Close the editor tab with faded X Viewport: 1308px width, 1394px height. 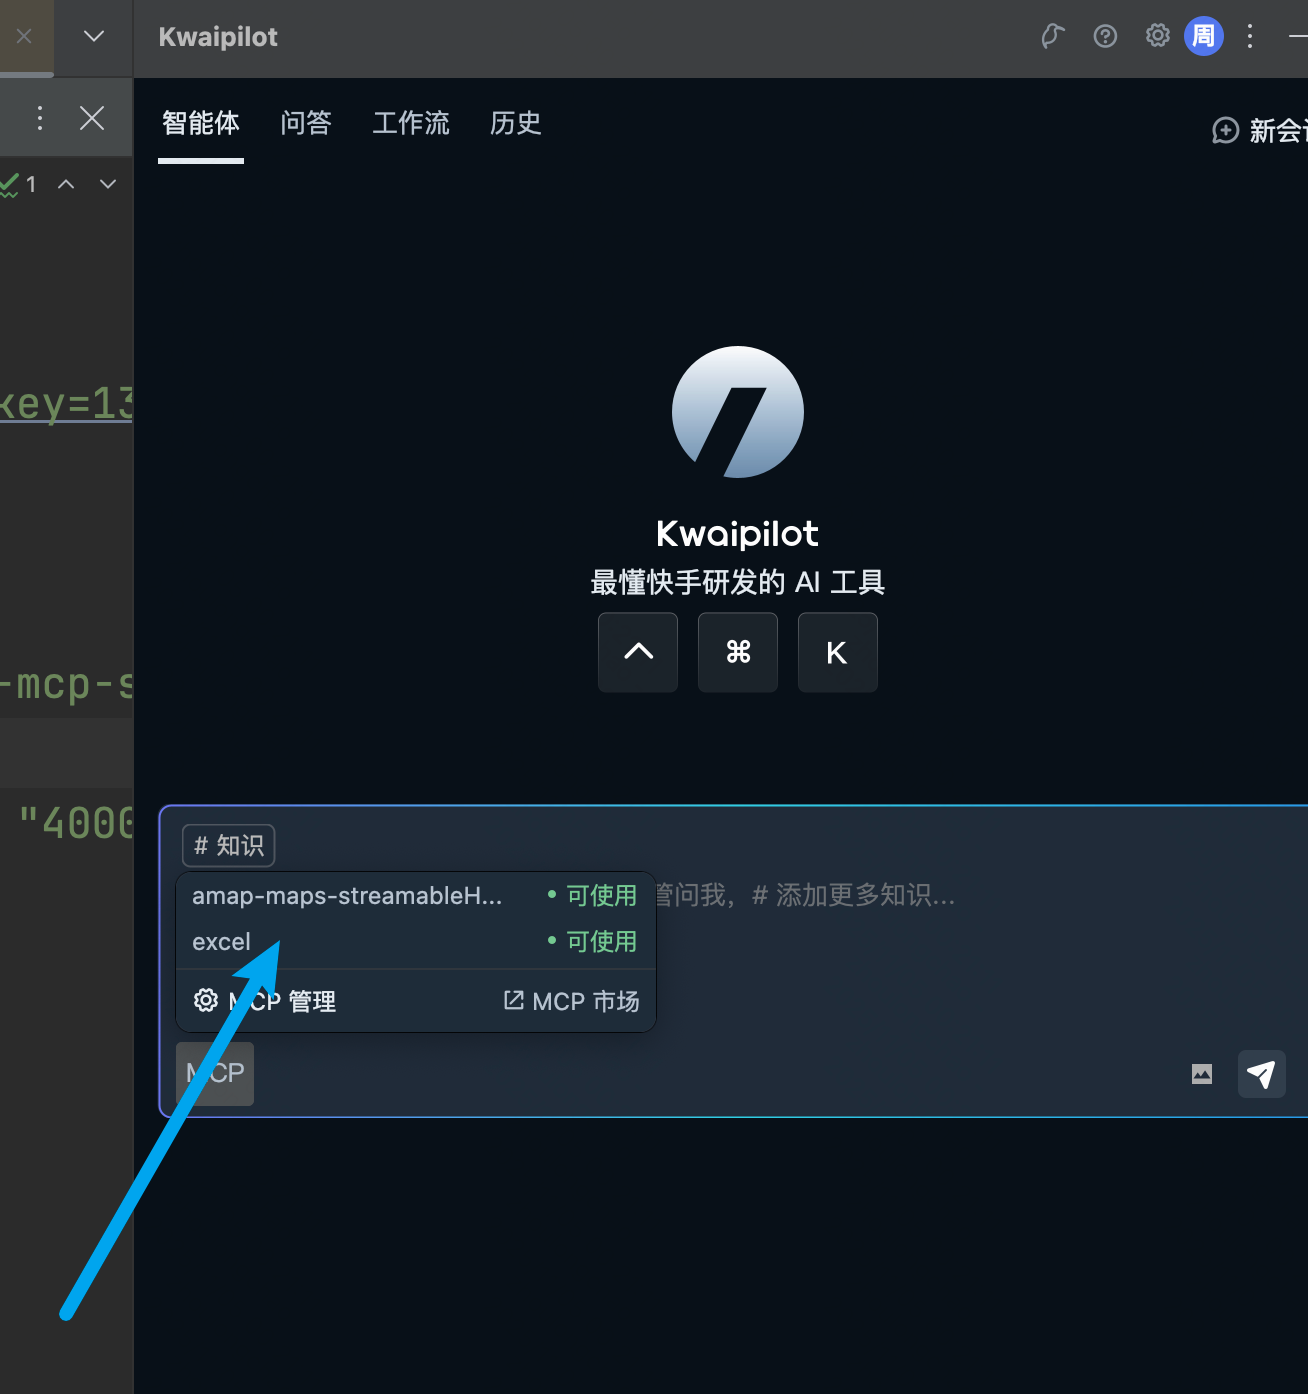25,36
